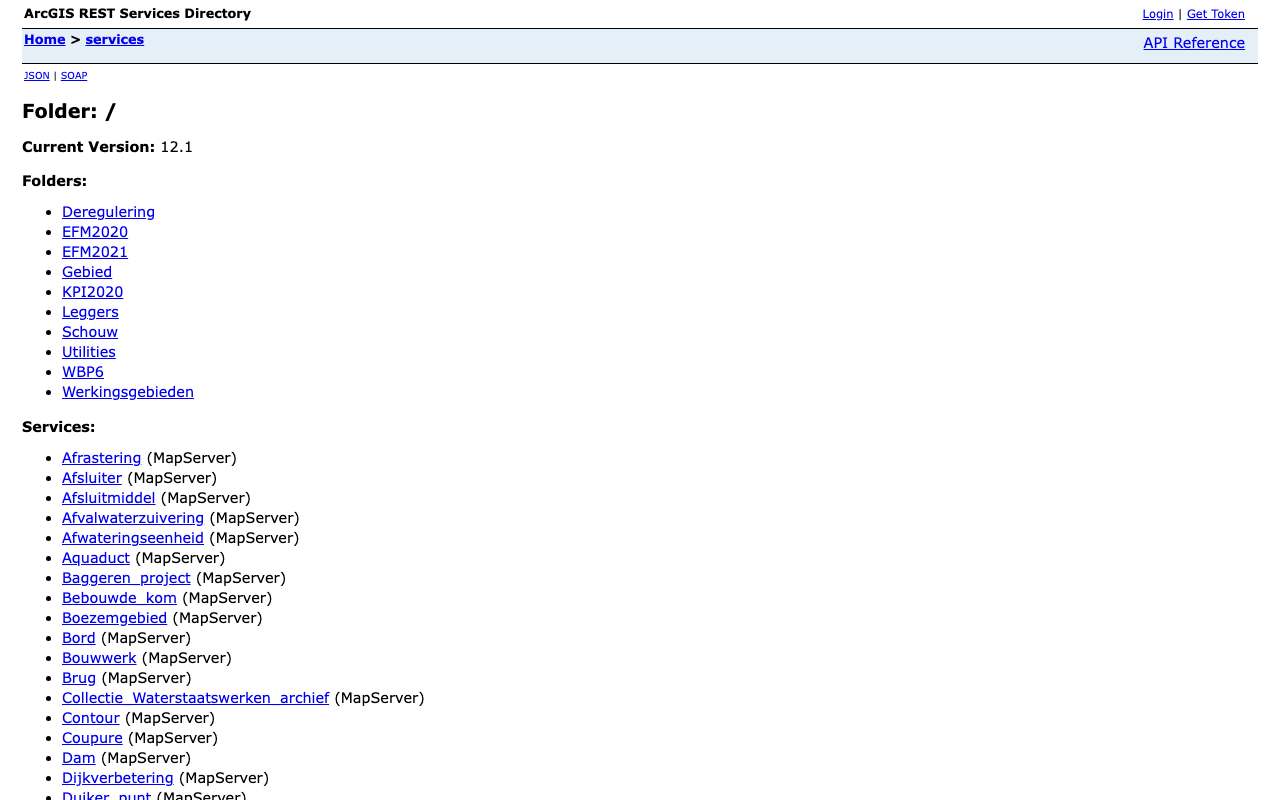
Task: Open the Dam service
Action: pos(79,758)
